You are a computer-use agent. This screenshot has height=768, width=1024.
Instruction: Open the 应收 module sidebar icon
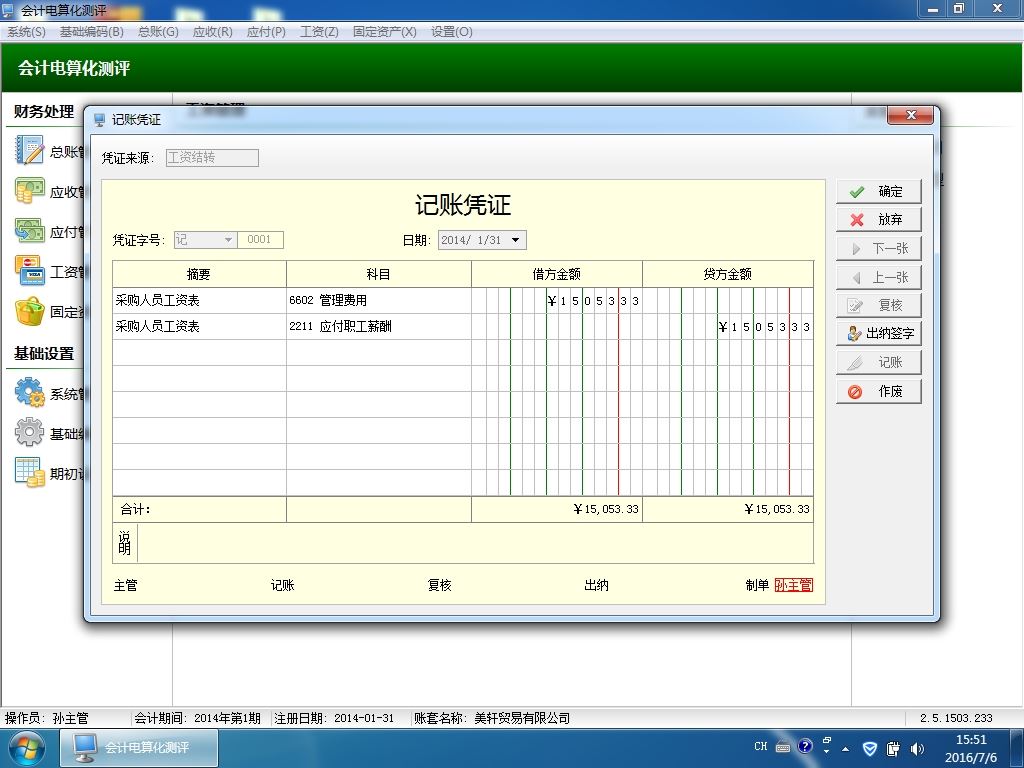[x=30, y=191]
